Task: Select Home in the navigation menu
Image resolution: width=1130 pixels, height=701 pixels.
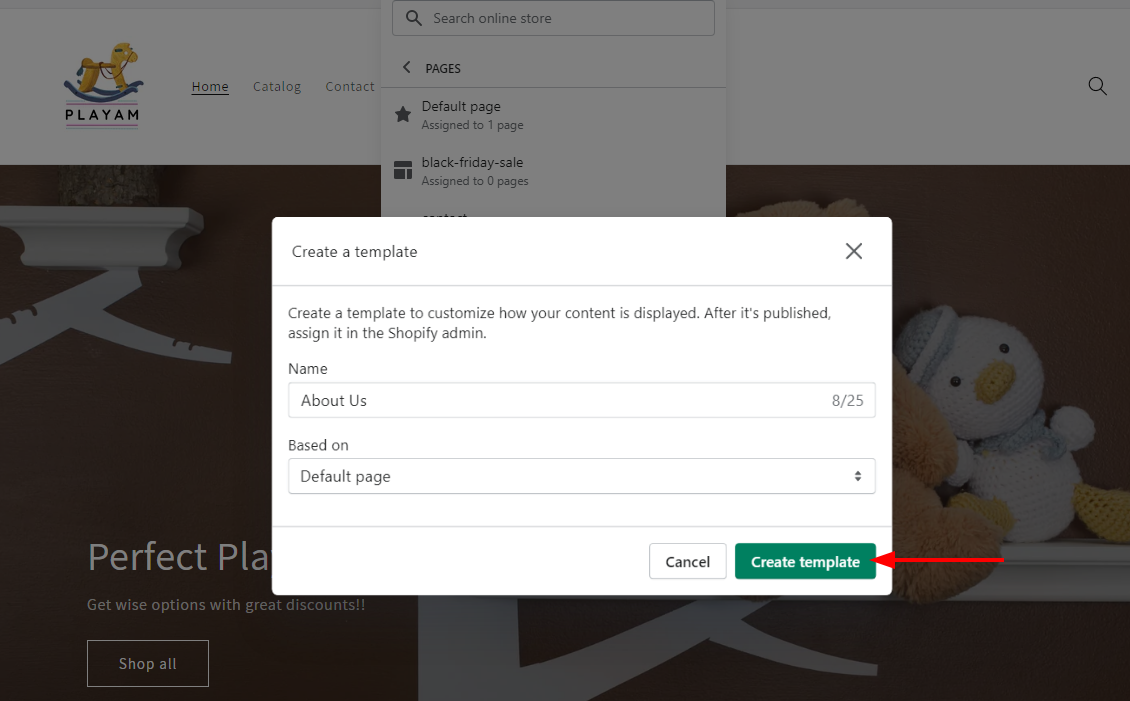Action: coord(210,86)
